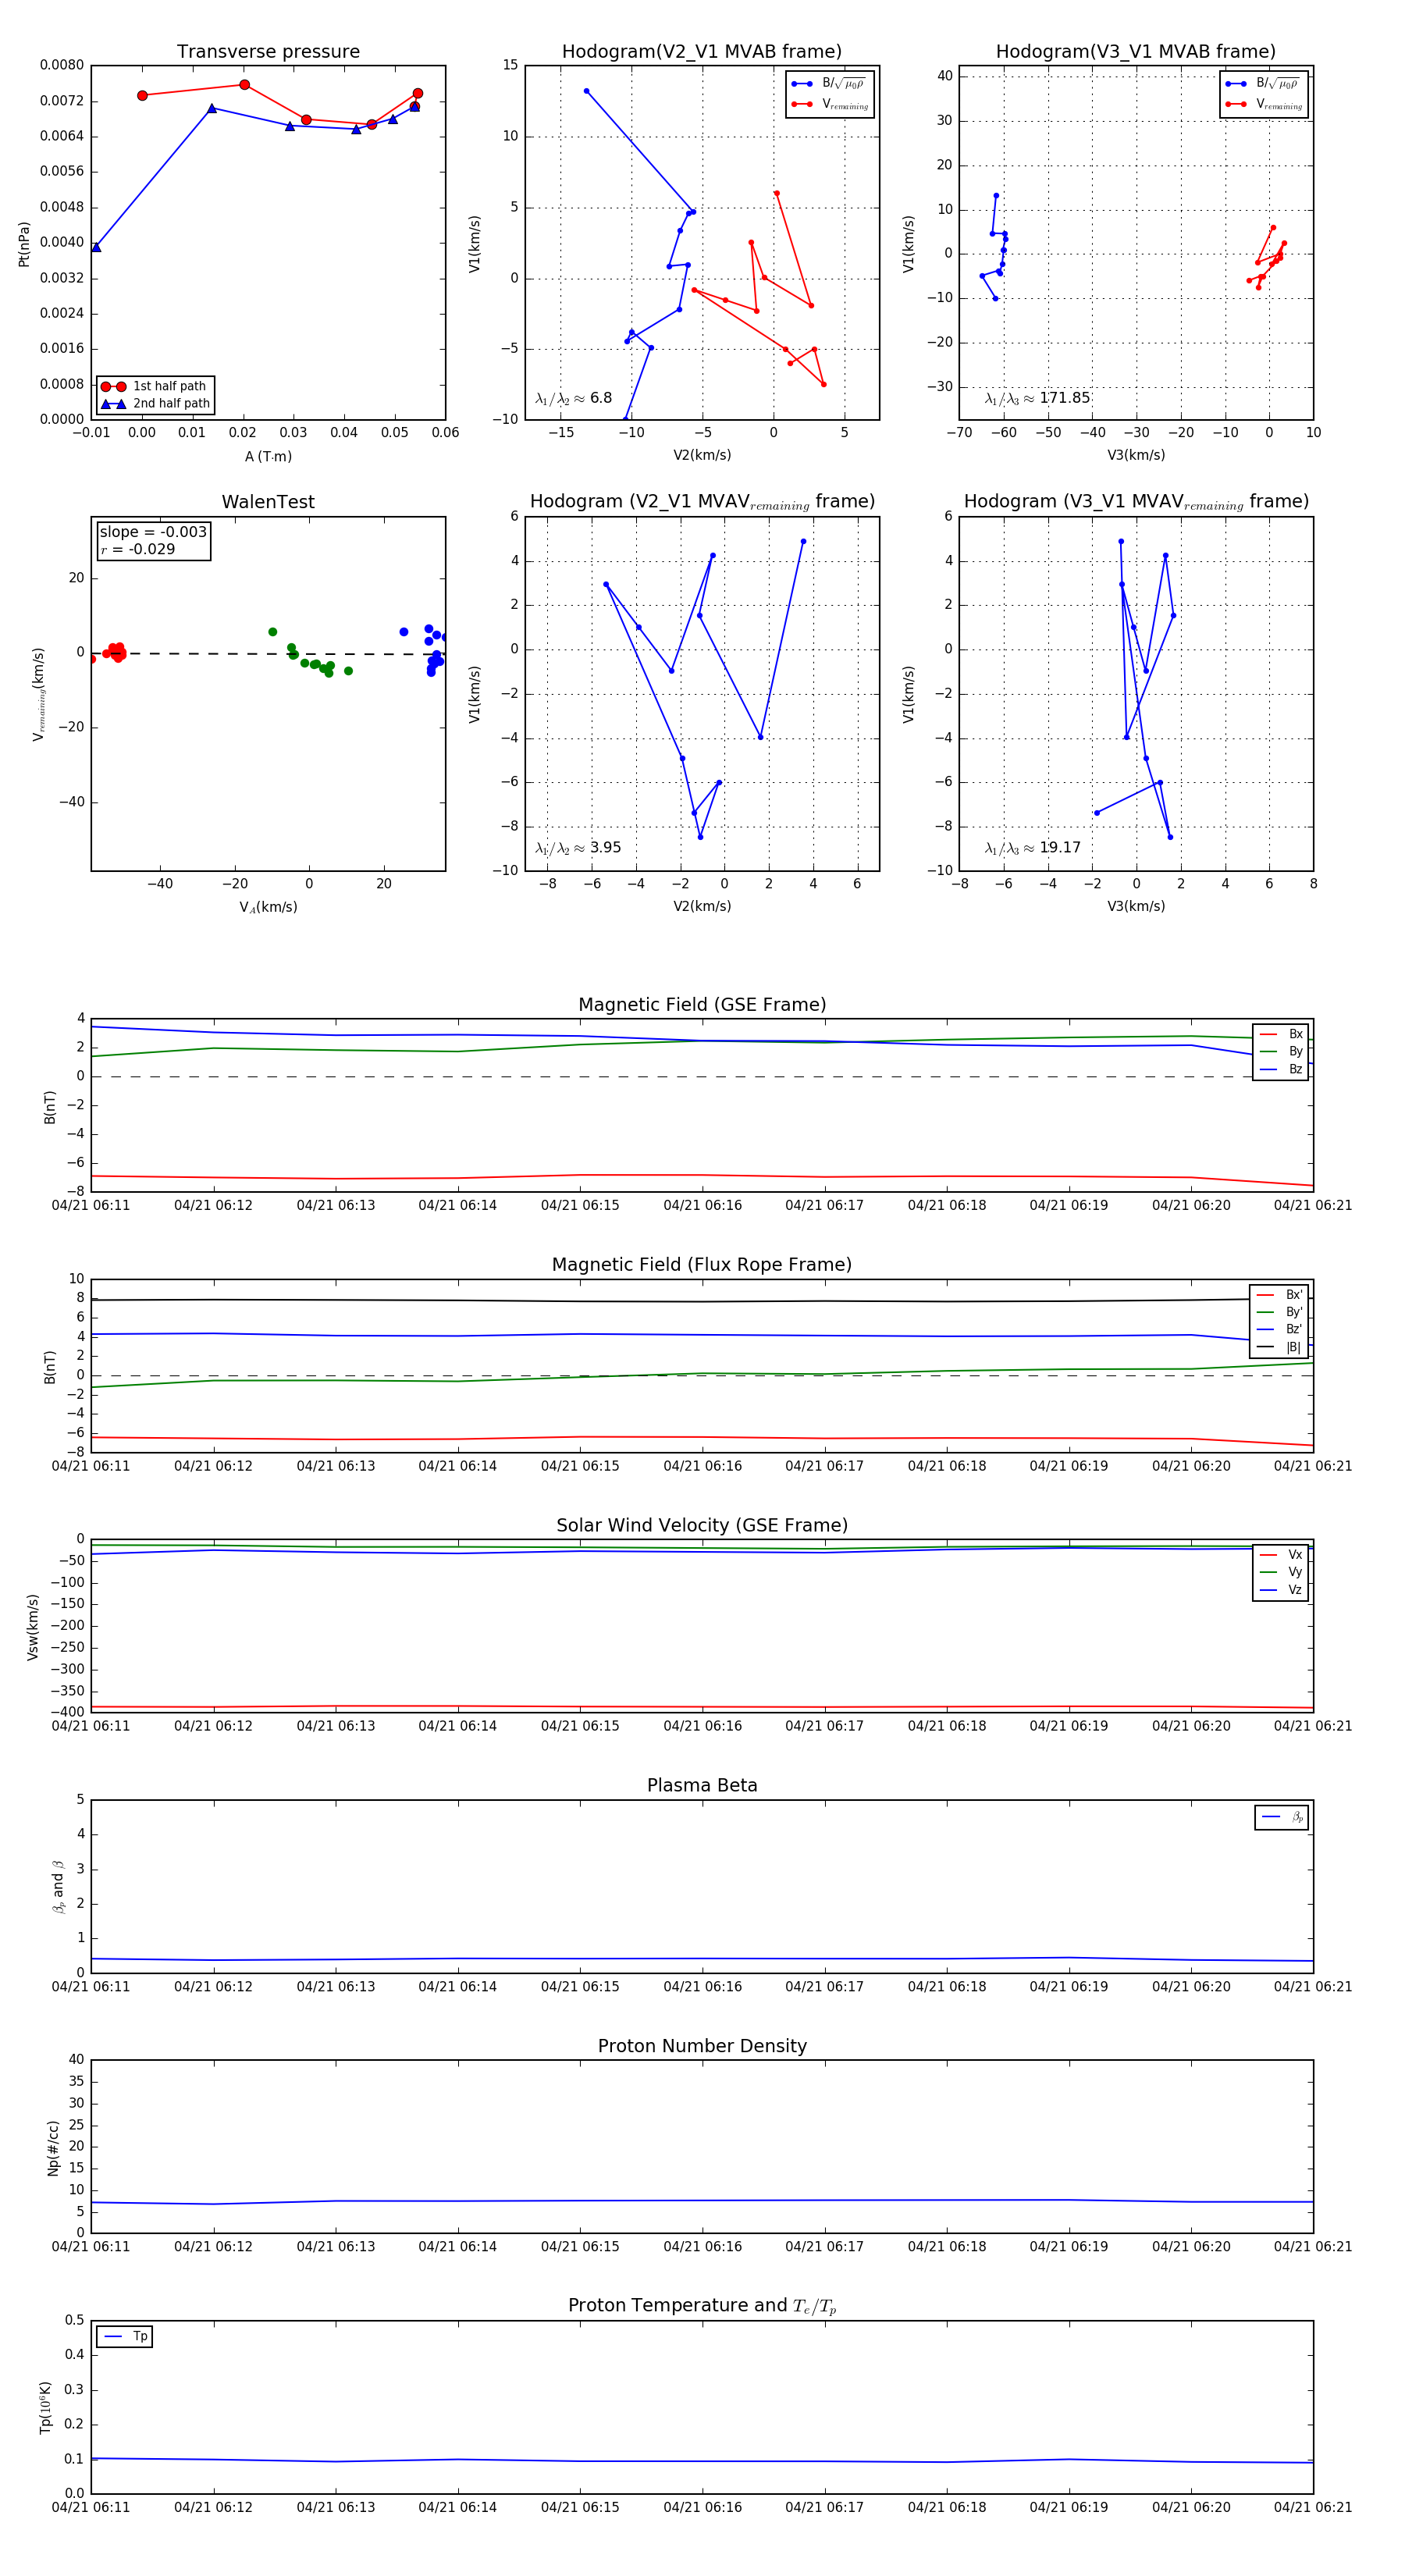The width and height of the screenshot is (1405, 2576).
Task: Click the 'Tp' legend entry
Action: (x=126, y=2337)
